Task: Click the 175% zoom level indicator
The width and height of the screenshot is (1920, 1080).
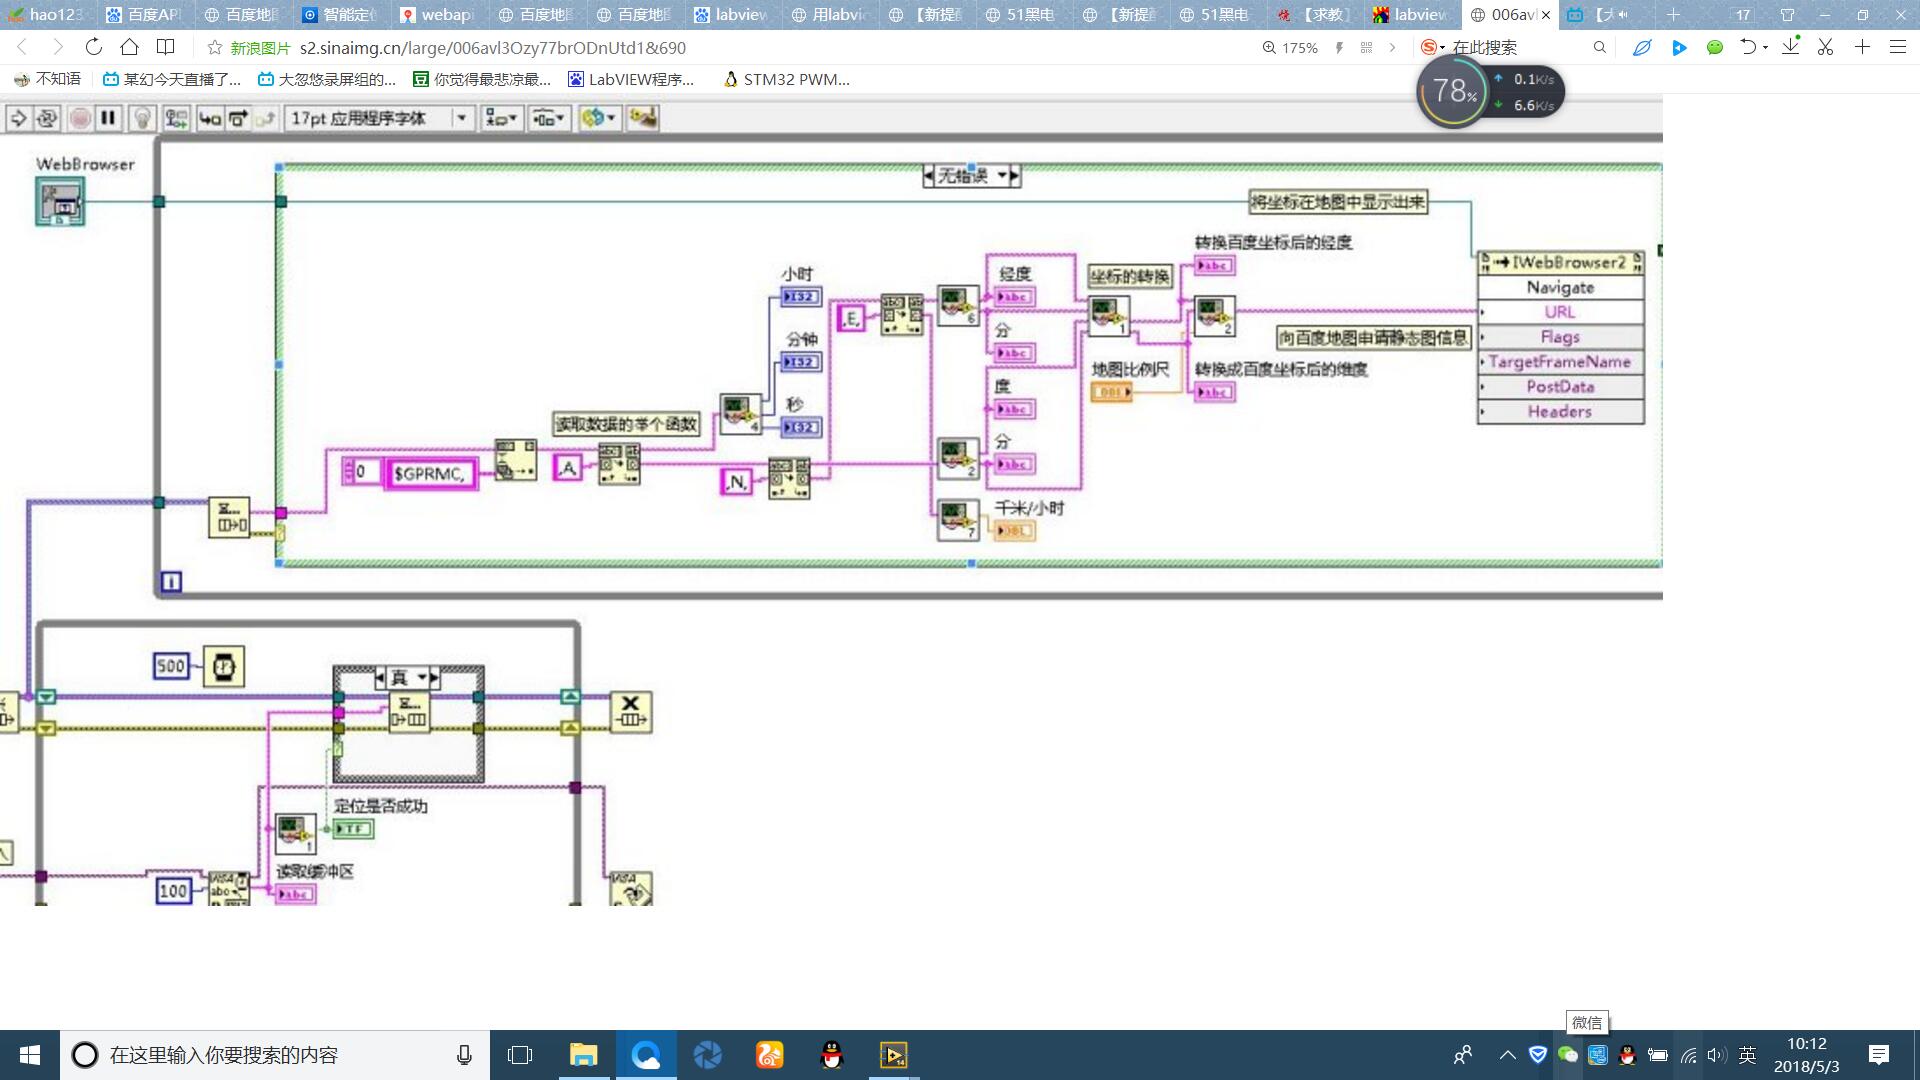Action: coord(1290,48)
